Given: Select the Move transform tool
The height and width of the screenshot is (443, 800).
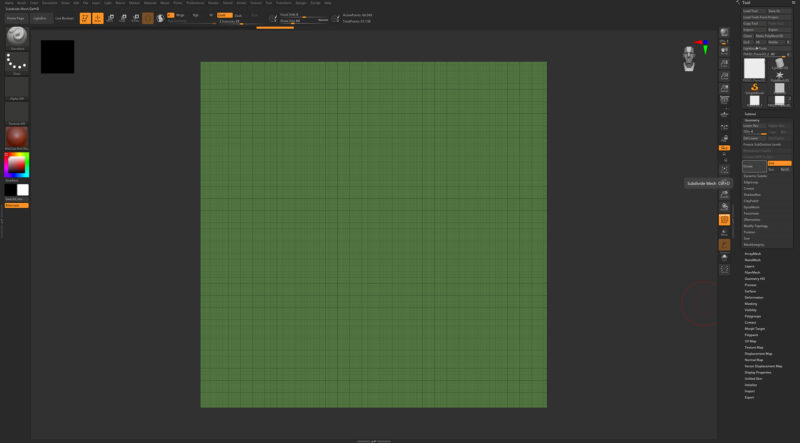Looking at the screenshot, I should click(x=110, y=18).
